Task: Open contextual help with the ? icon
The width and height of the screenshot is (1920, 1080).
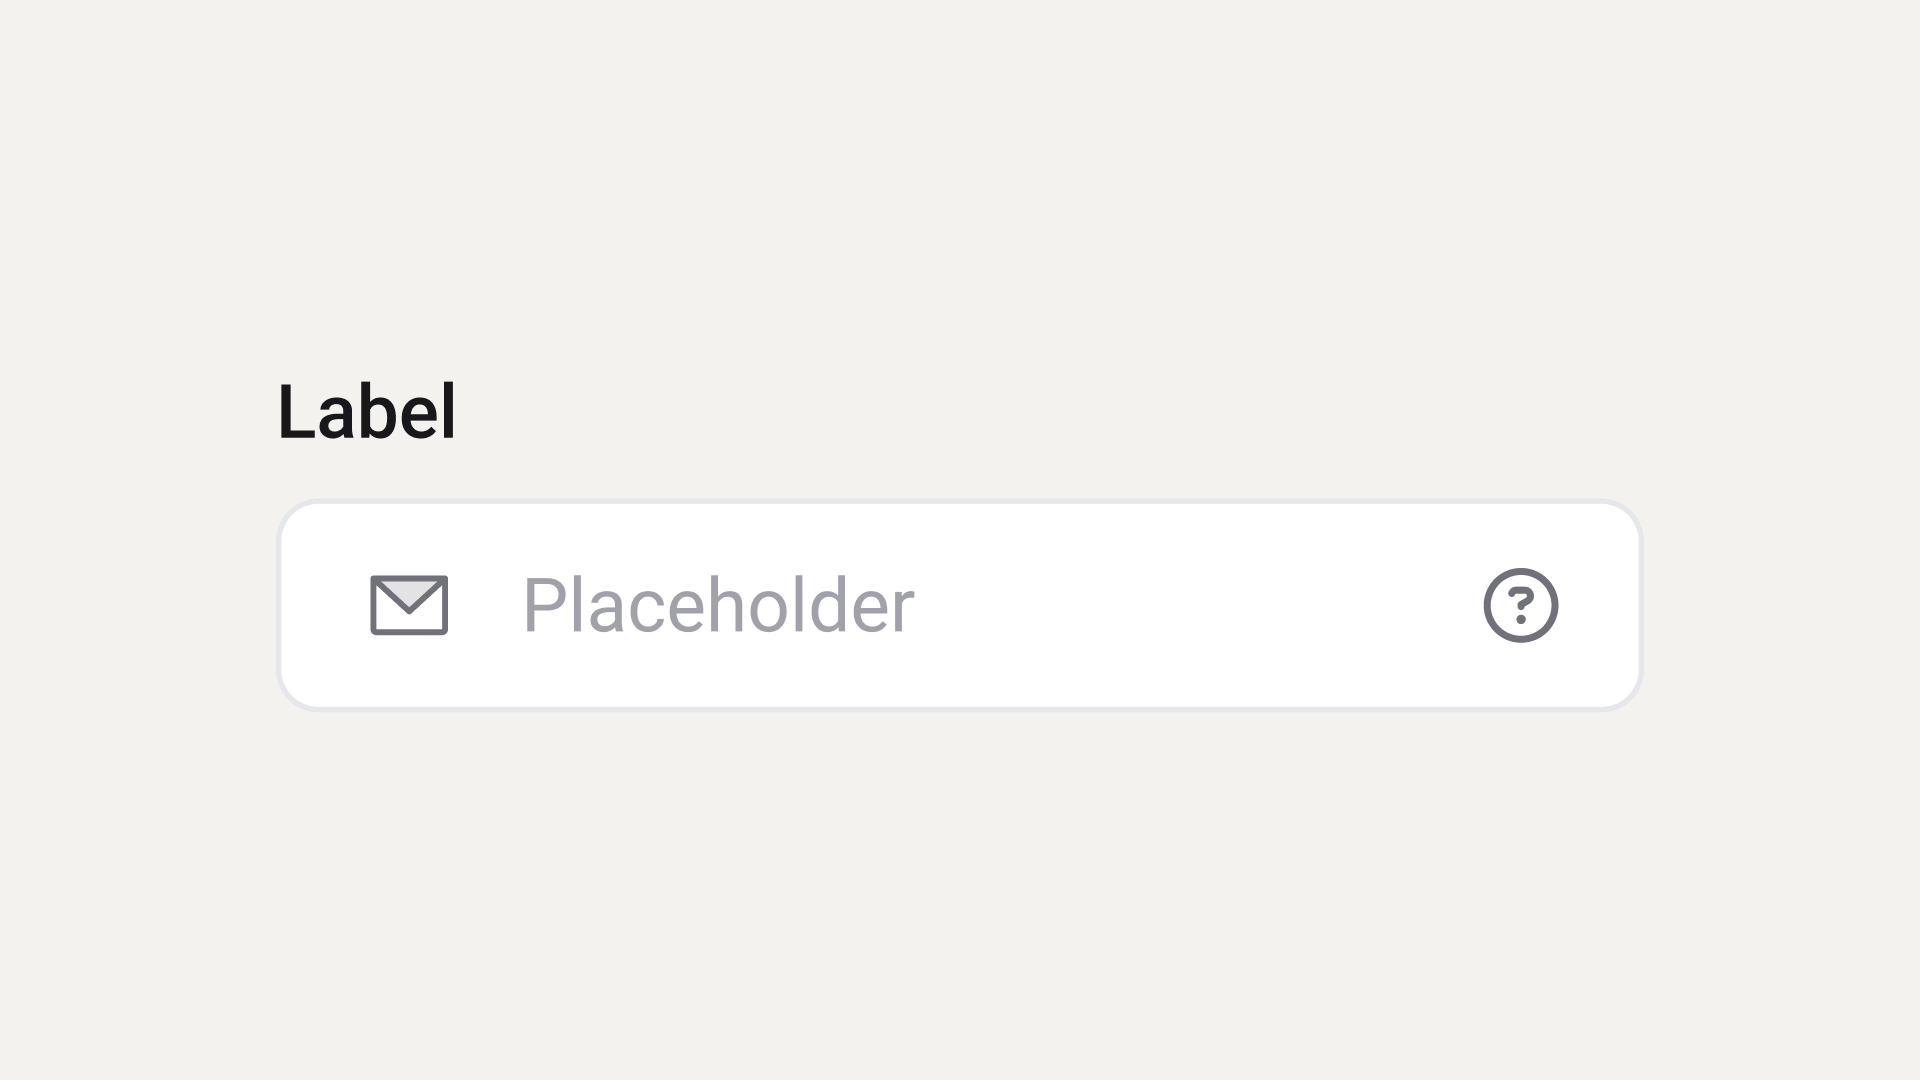Action: tap(1520, 605)
